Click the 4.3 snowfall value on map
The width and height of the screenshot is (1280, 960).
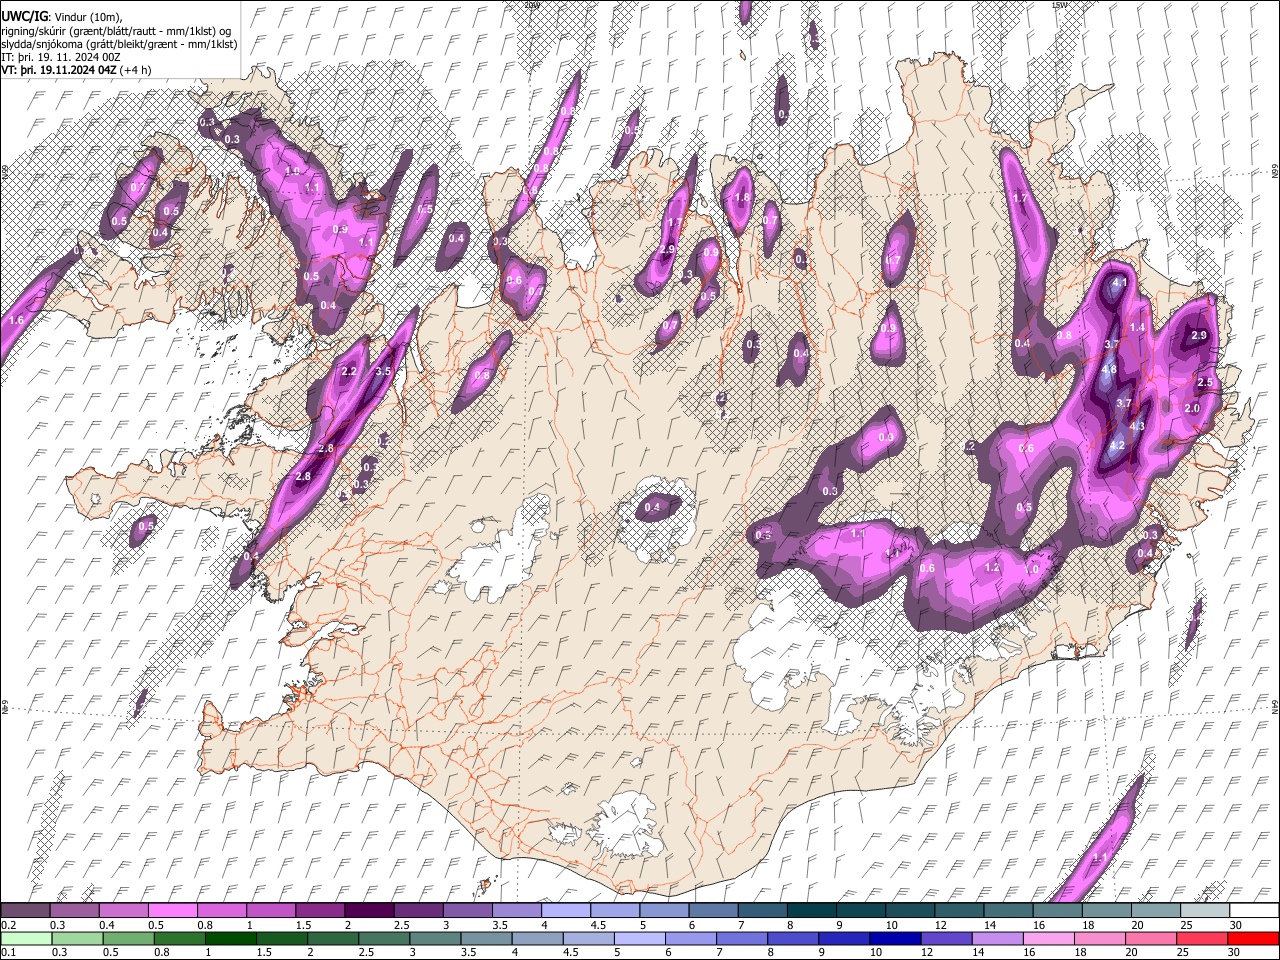1137,426
